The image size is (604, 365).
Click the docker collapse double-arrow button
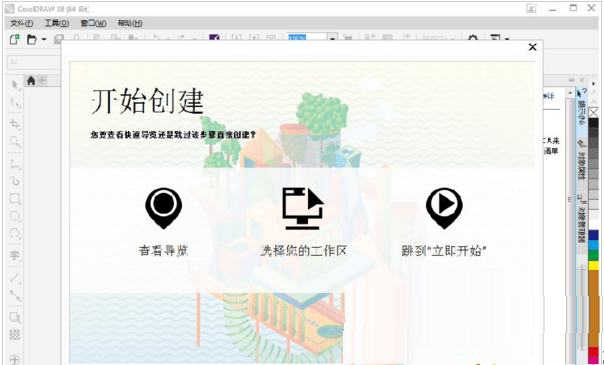pos(572,80)
